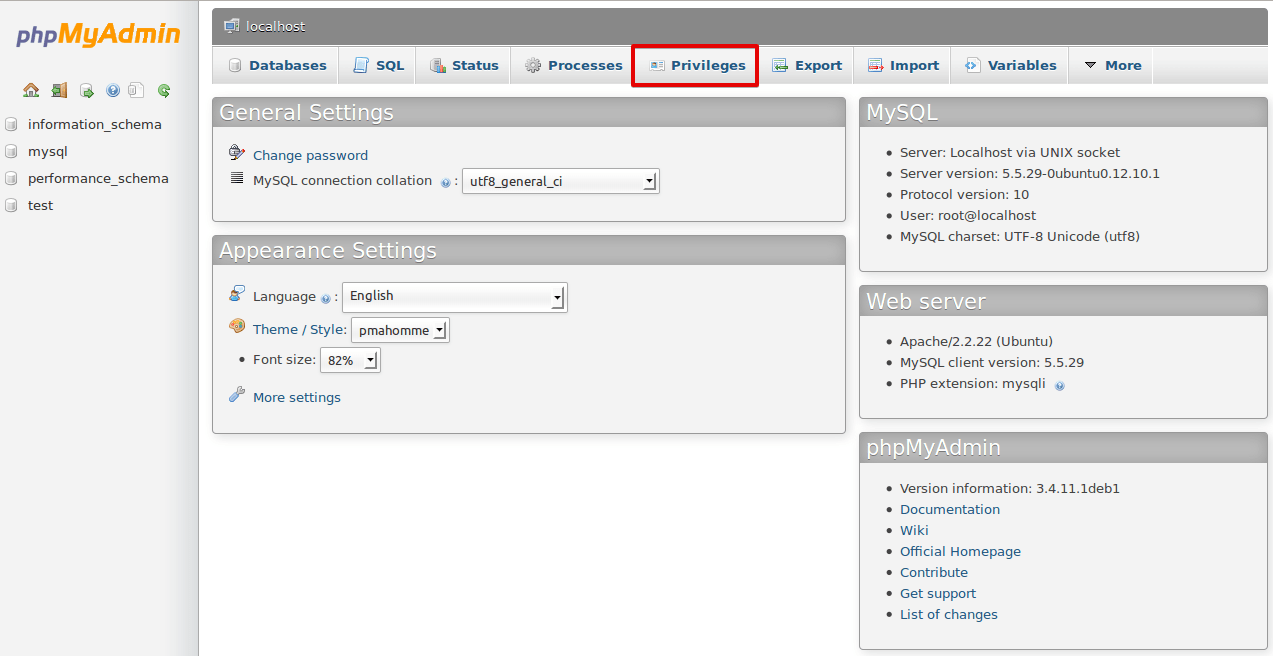Open the Documentation link in phpMyAdmin panel
The image size is (1273, 656).
pyautogui.click(x=950, y=510)
